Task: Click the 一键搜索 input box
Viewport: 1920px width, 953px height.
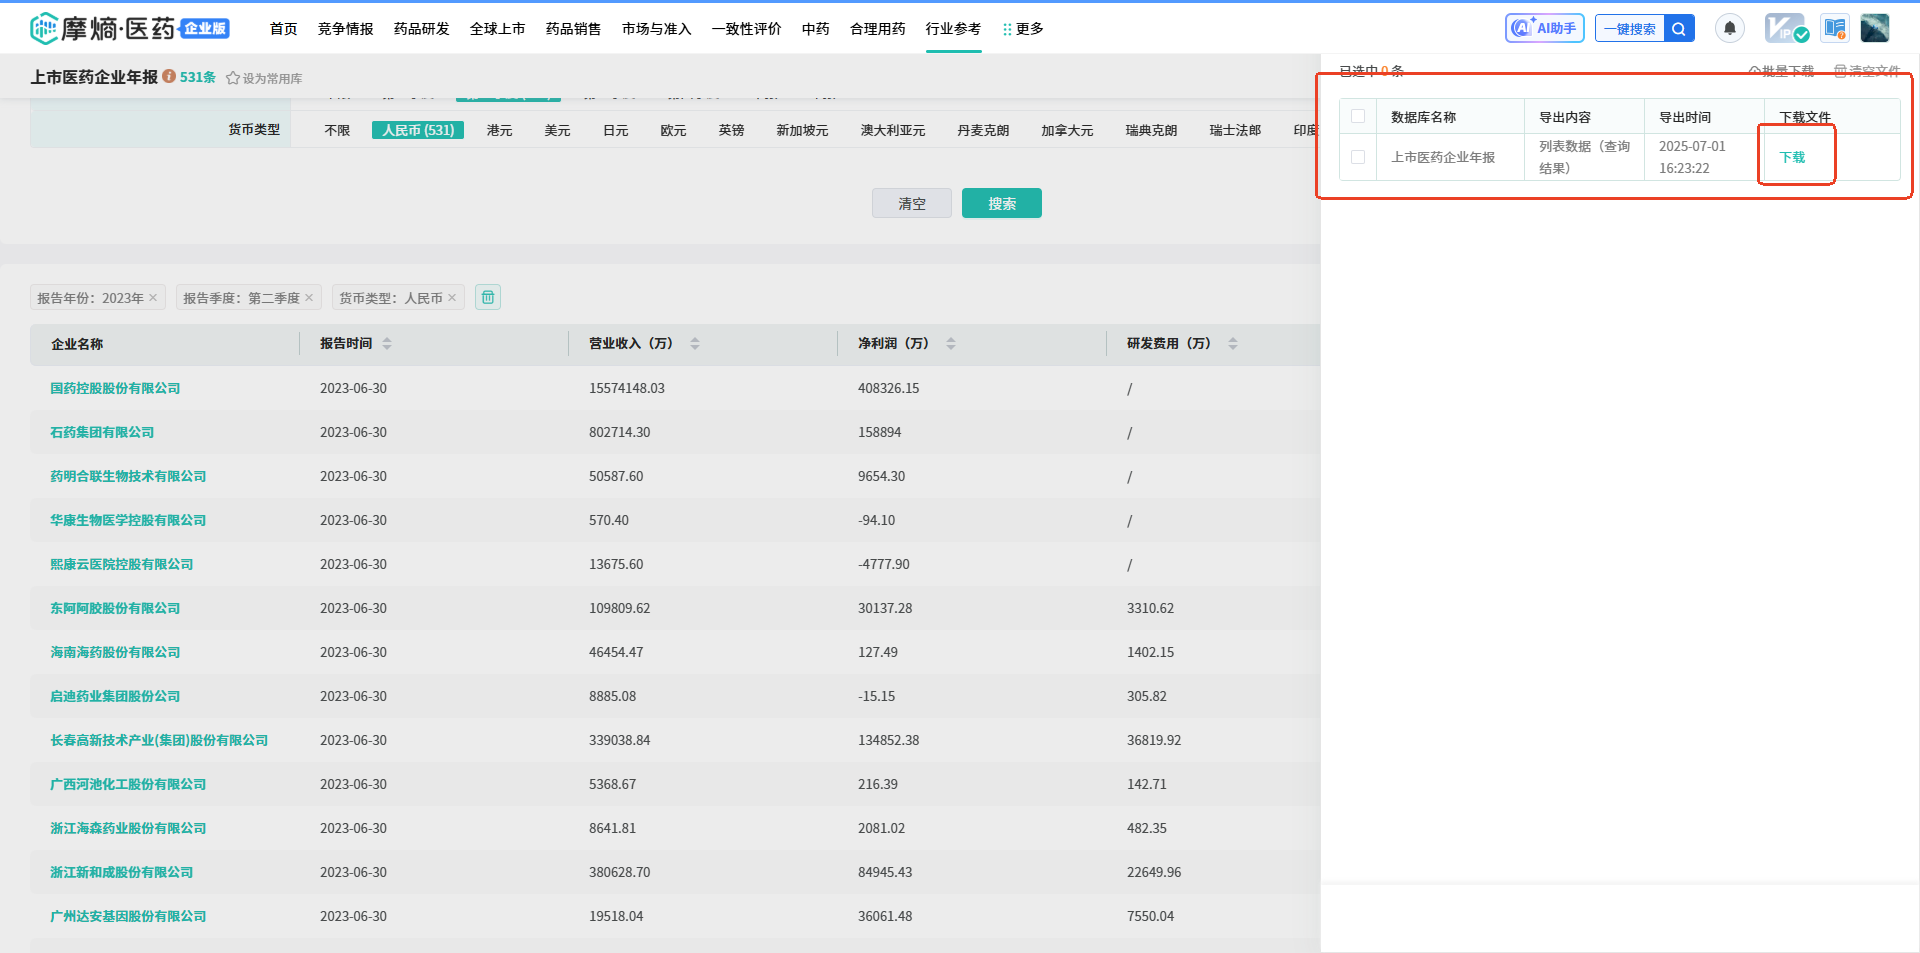Action: [x=1630, y=29]
